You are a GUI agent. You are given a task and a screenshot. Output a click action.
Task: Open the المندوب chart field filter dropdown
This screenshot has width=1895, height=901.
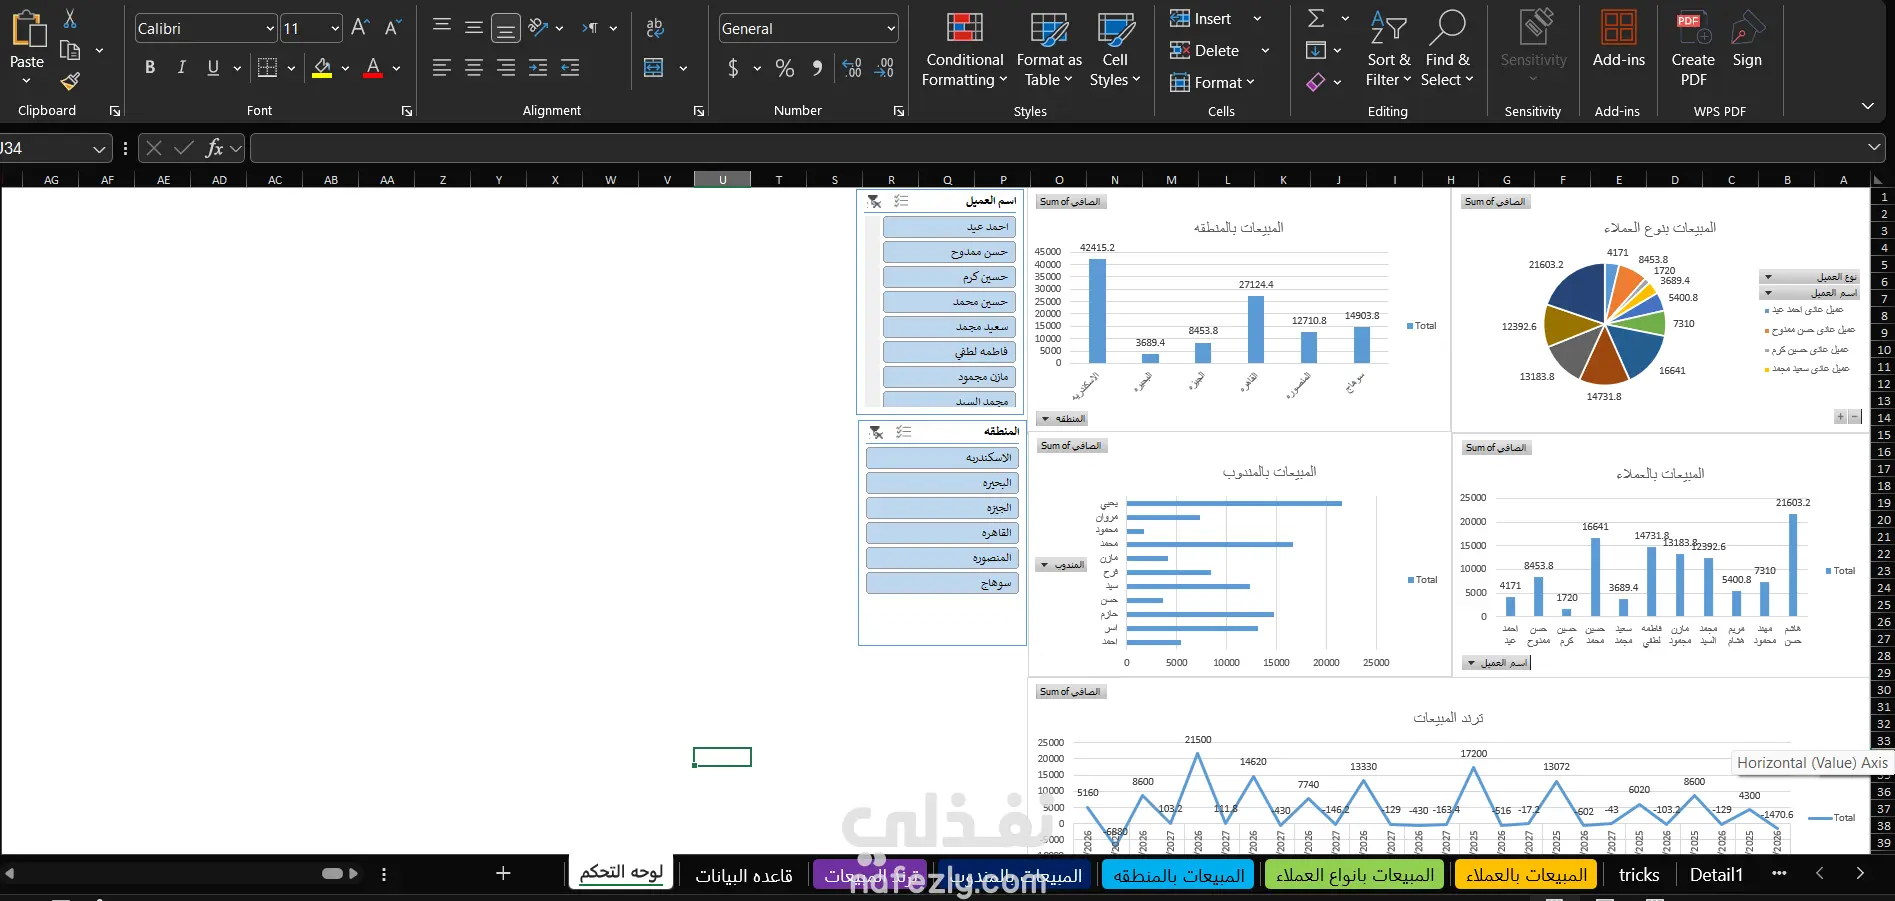(x=1062, y=565)
